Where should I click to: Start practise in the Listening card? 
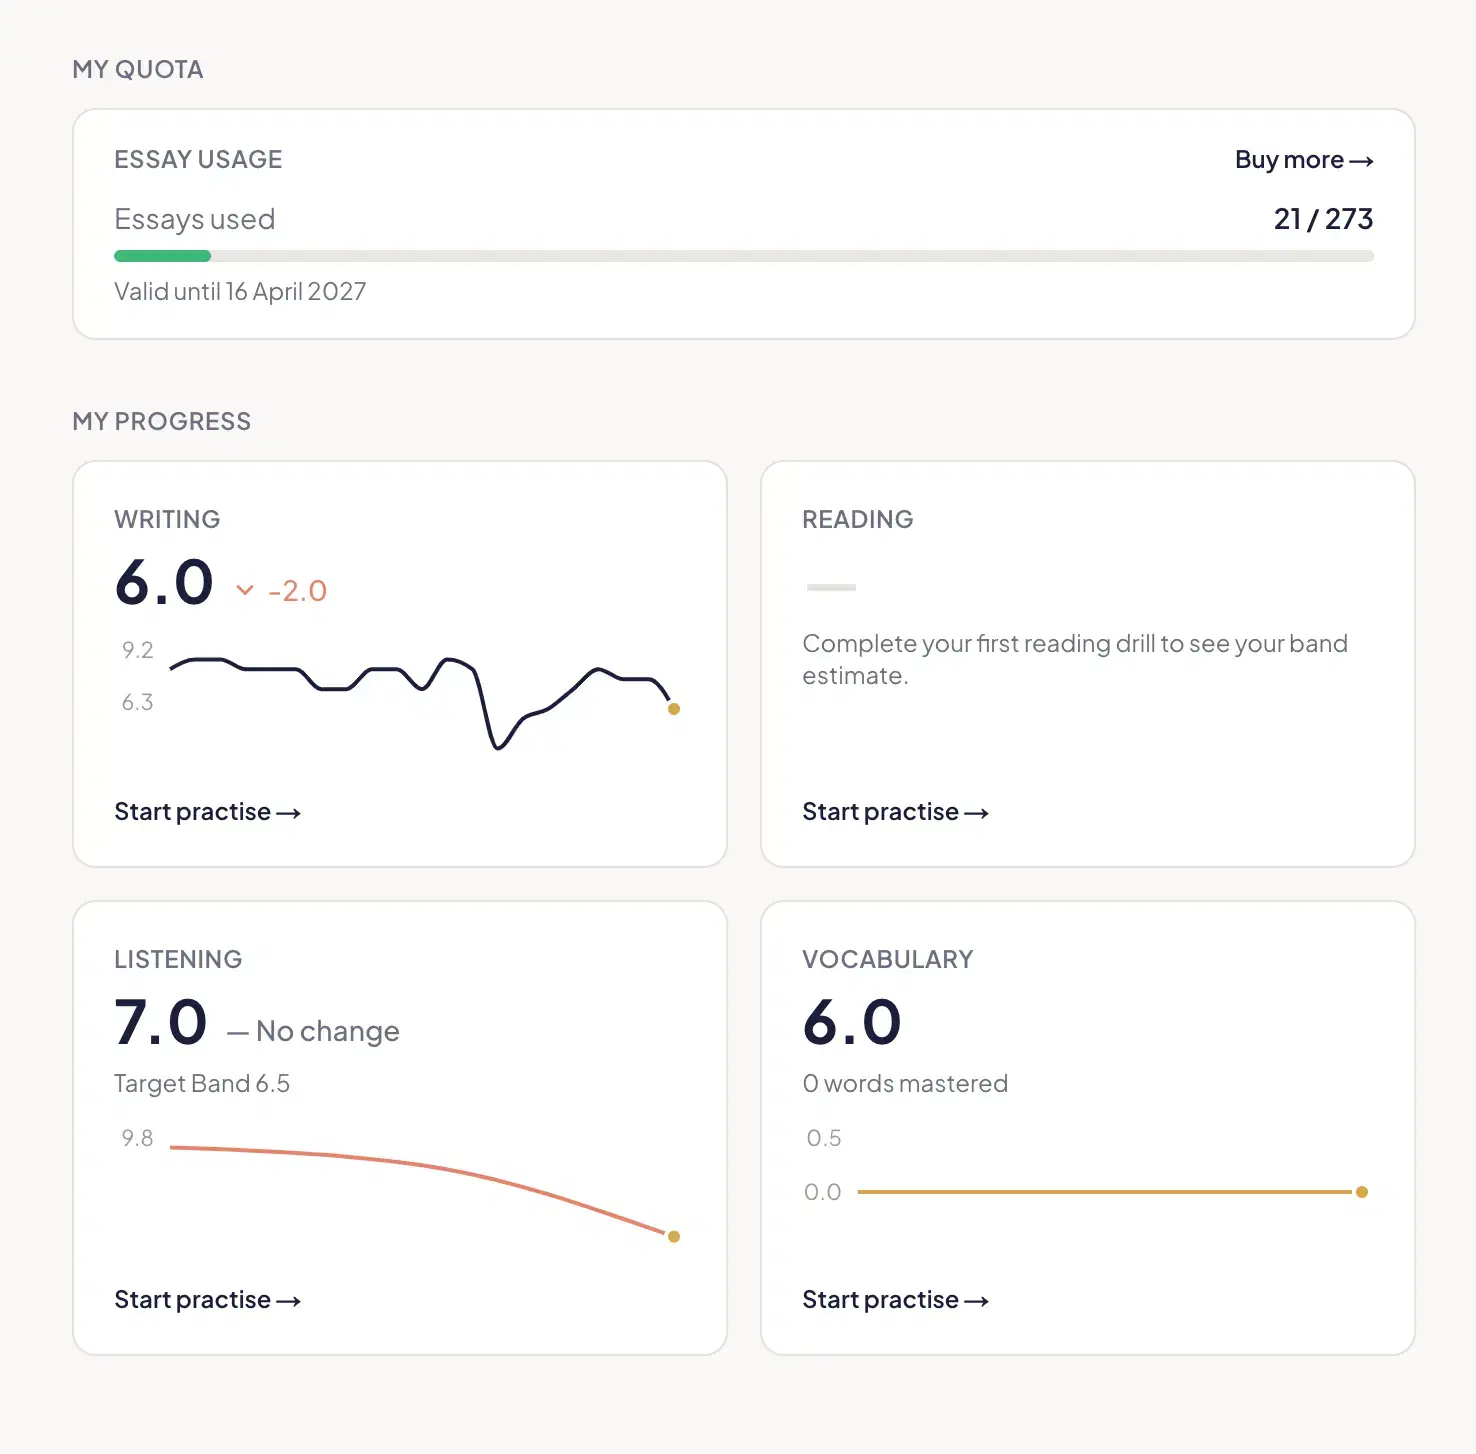point(207,1300)
